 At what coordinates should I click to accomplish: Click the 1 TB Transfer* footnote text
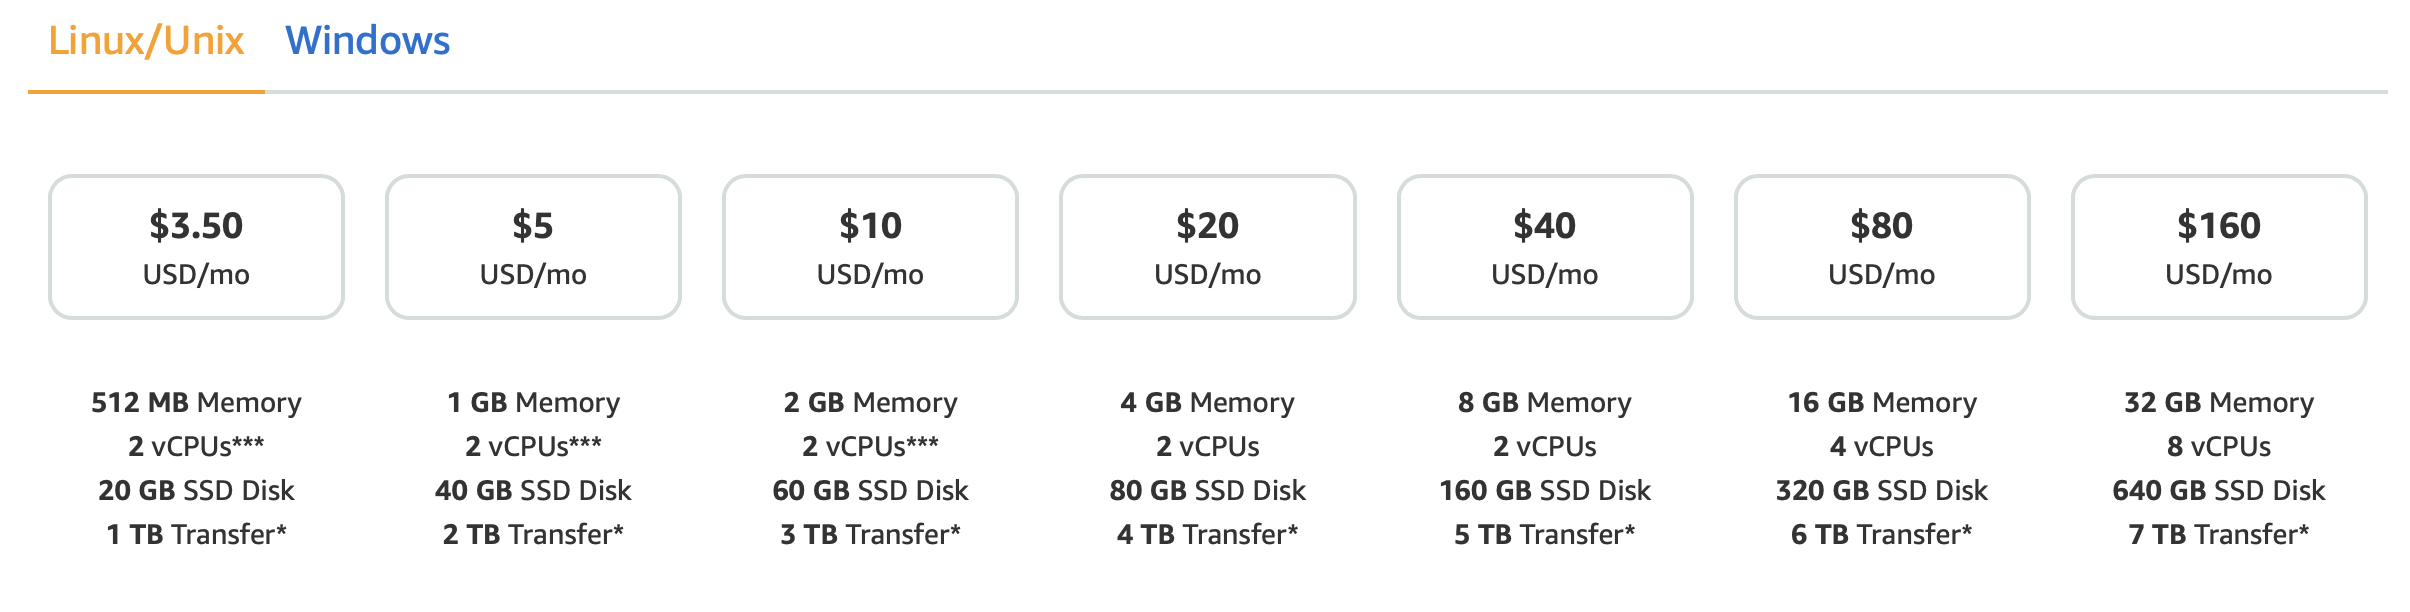196,535
